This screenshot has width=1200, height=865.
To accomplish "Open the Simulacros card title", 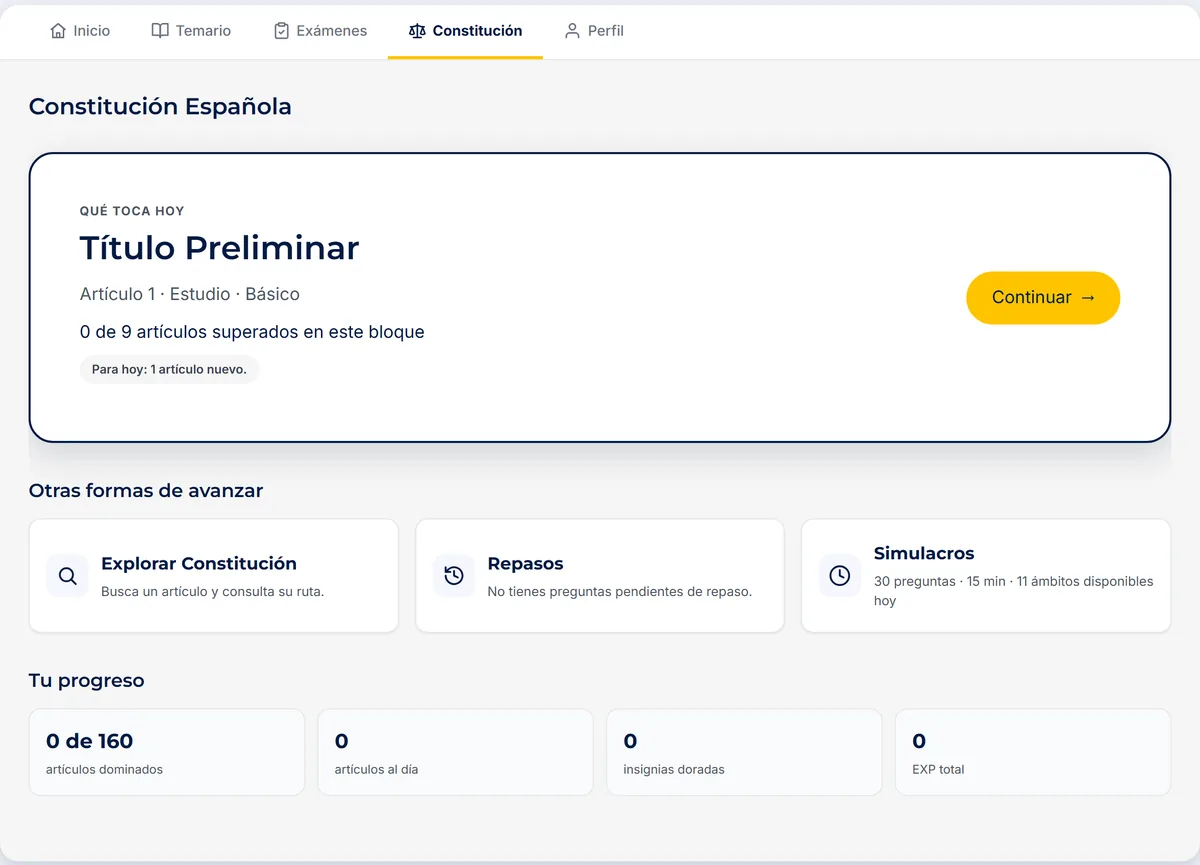I will pyautogui.click(x=924, y=553).
